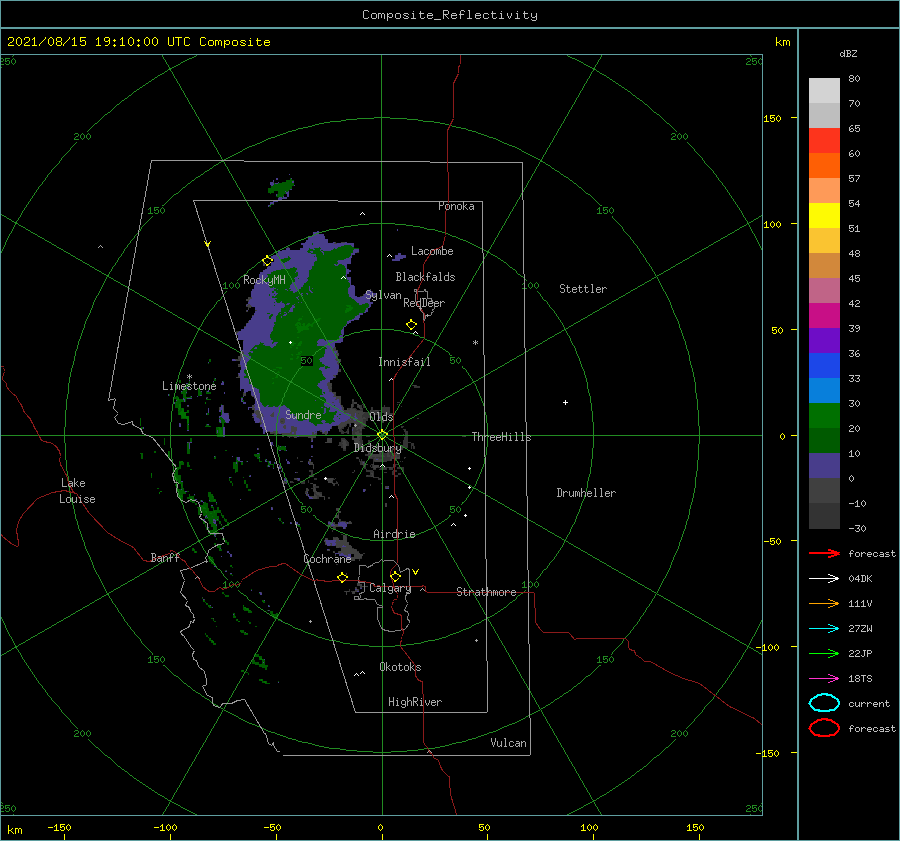The width and height of the screenshot is (900, 841).
Task: Click the Airdrie town label
Action: click(x=394, y=534)
